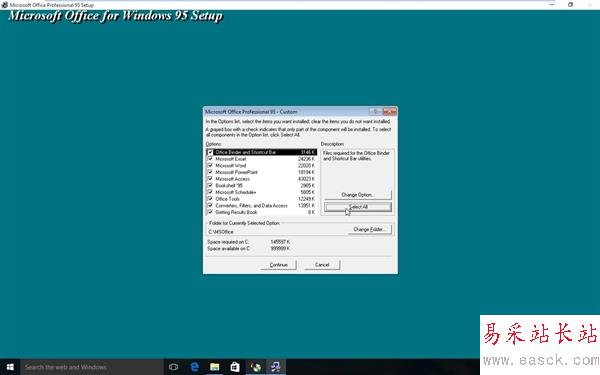The image size is (600, 375).
Task: Launch Microsoft Edge from taskbar
Action: pyautogui.click(x=194, y=367)
